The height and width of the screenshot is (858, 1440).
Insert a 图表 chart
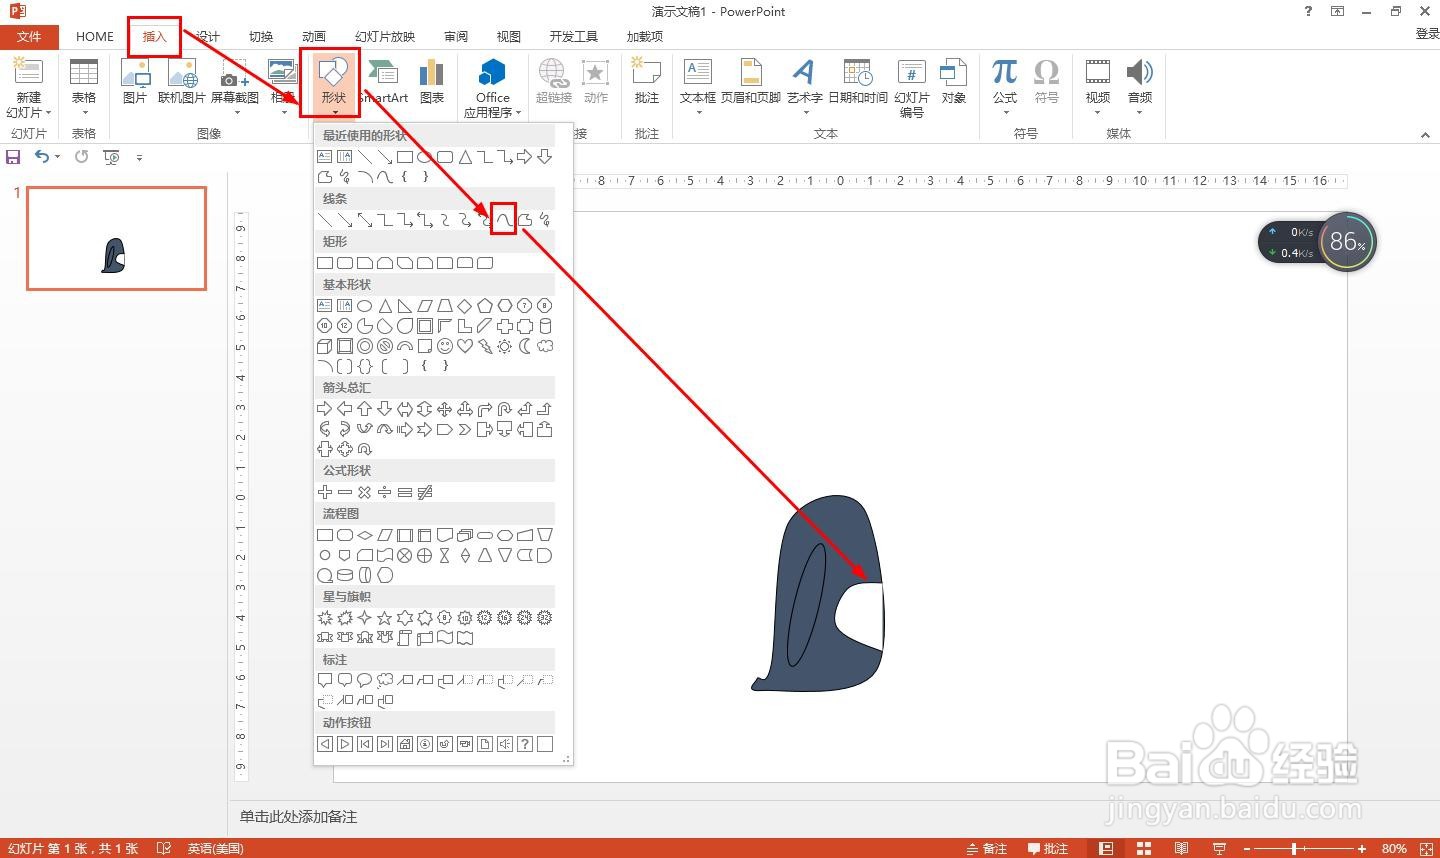[432, 81]
